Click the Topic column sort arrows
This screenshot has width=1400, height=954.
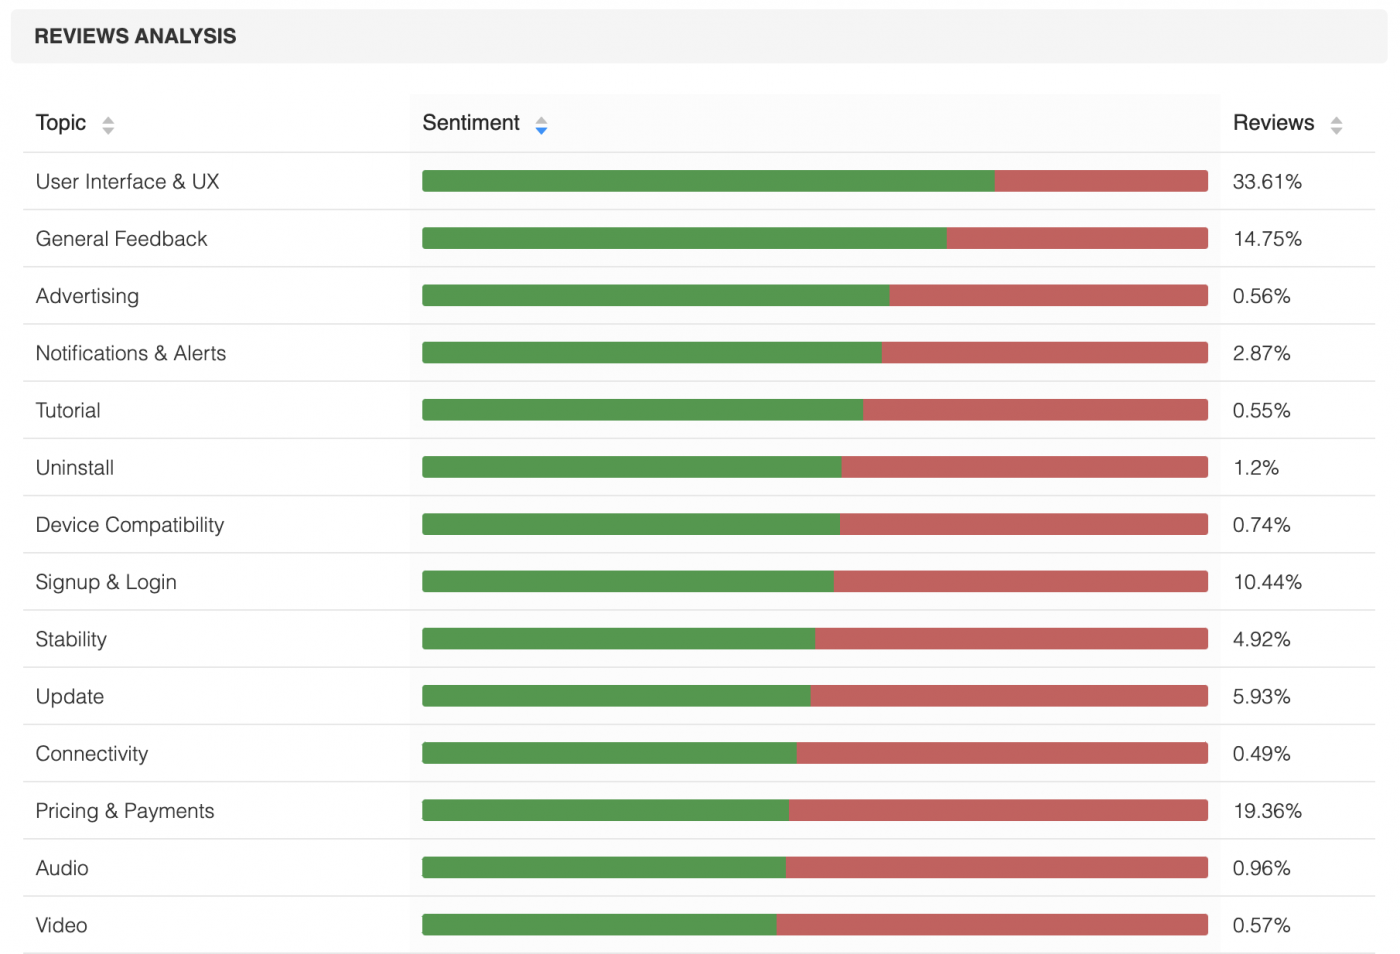click(107, 125)
